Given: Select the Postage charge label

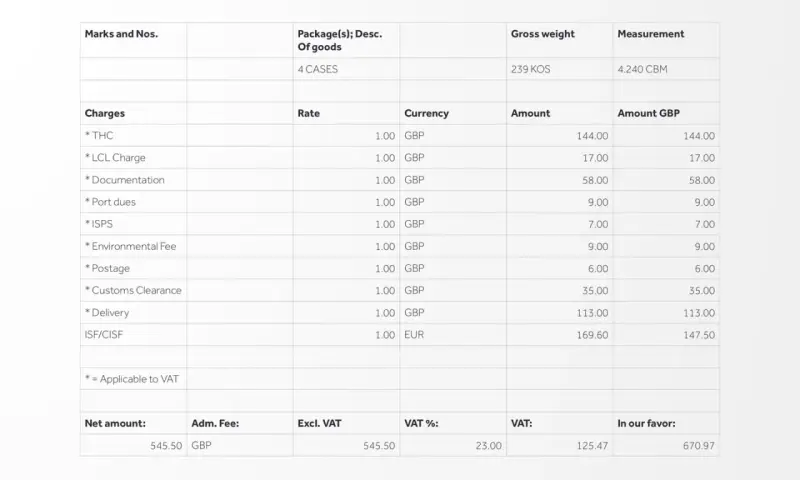Looking at the screenshot, I should click(x=107, y=268).
